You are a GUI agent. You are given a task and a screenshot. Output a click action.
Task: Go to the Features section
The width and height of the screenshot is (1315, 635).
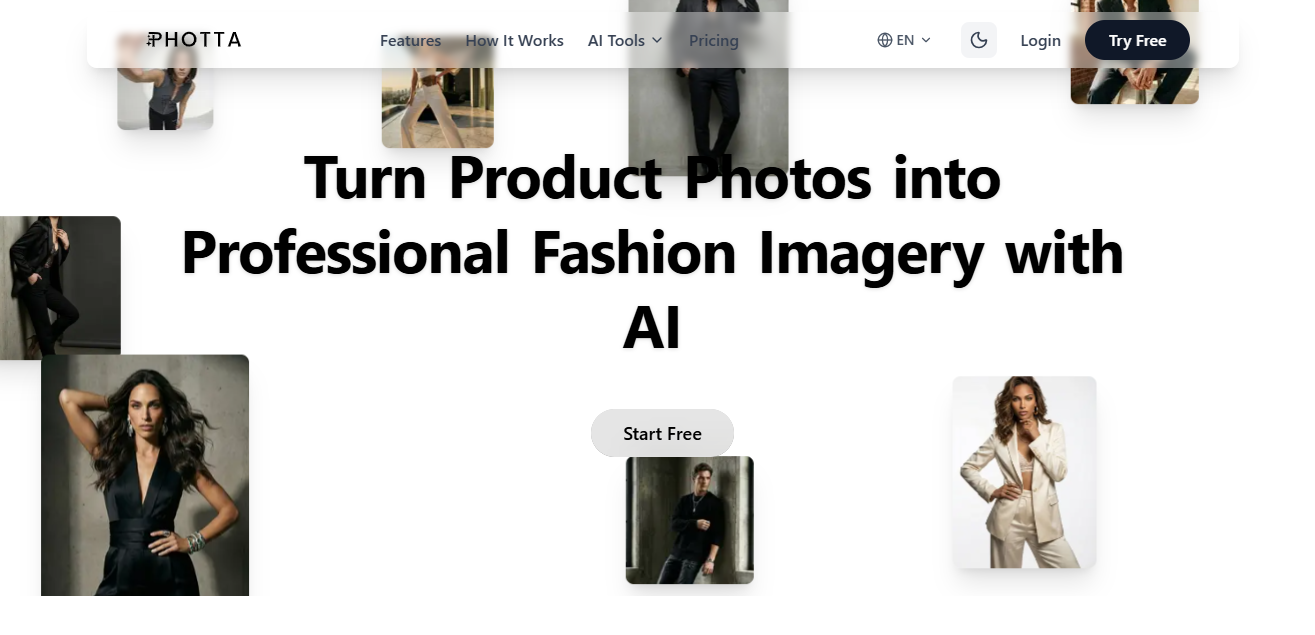pyautogui.click(x=410, y=41)
